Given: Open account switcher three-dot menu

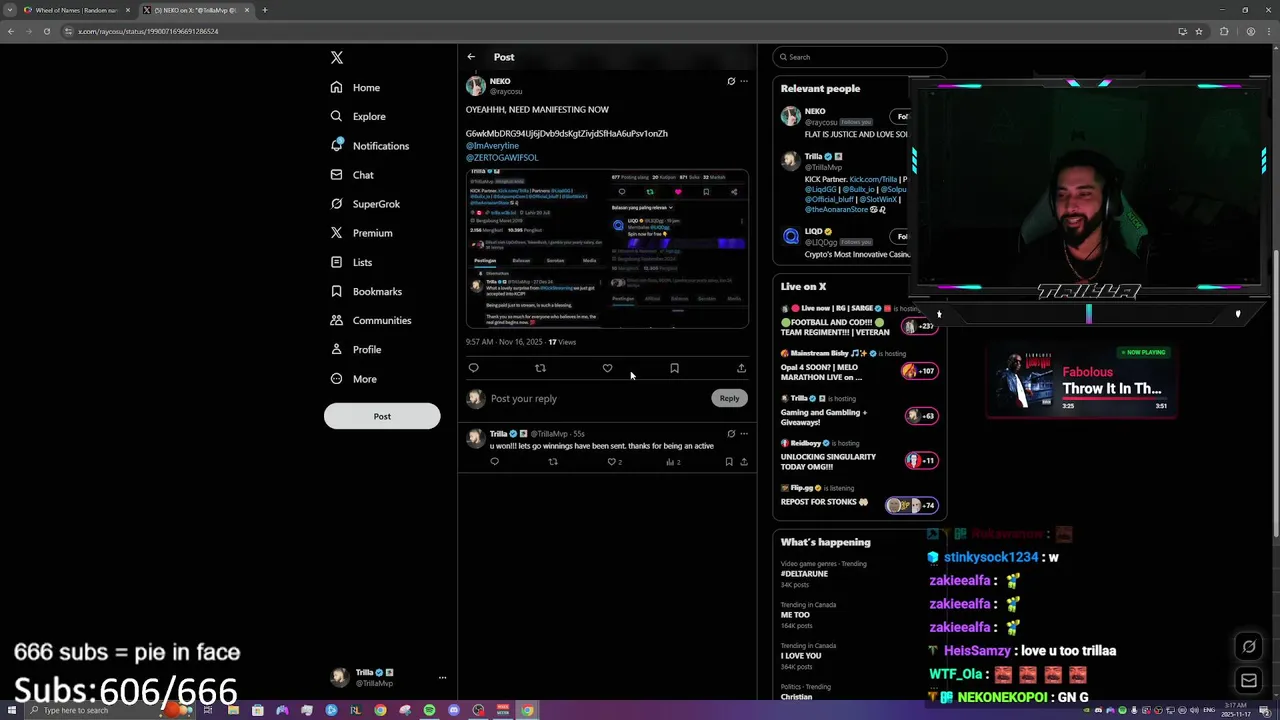Looking at the screenshot, I should [442, 677].
